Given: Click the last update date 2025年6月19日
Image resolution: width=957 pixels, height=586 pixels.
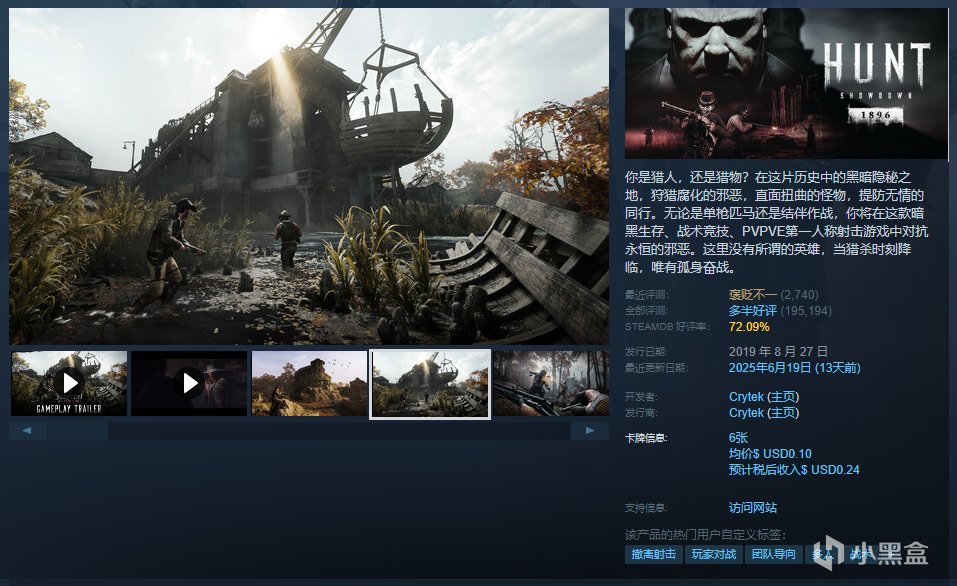Looking at the screenshot, I should tap(795, 367).
